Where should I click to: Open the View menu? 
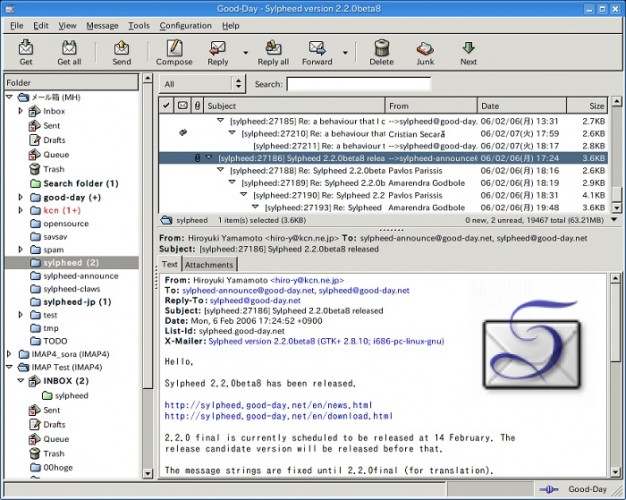(67, 26)
